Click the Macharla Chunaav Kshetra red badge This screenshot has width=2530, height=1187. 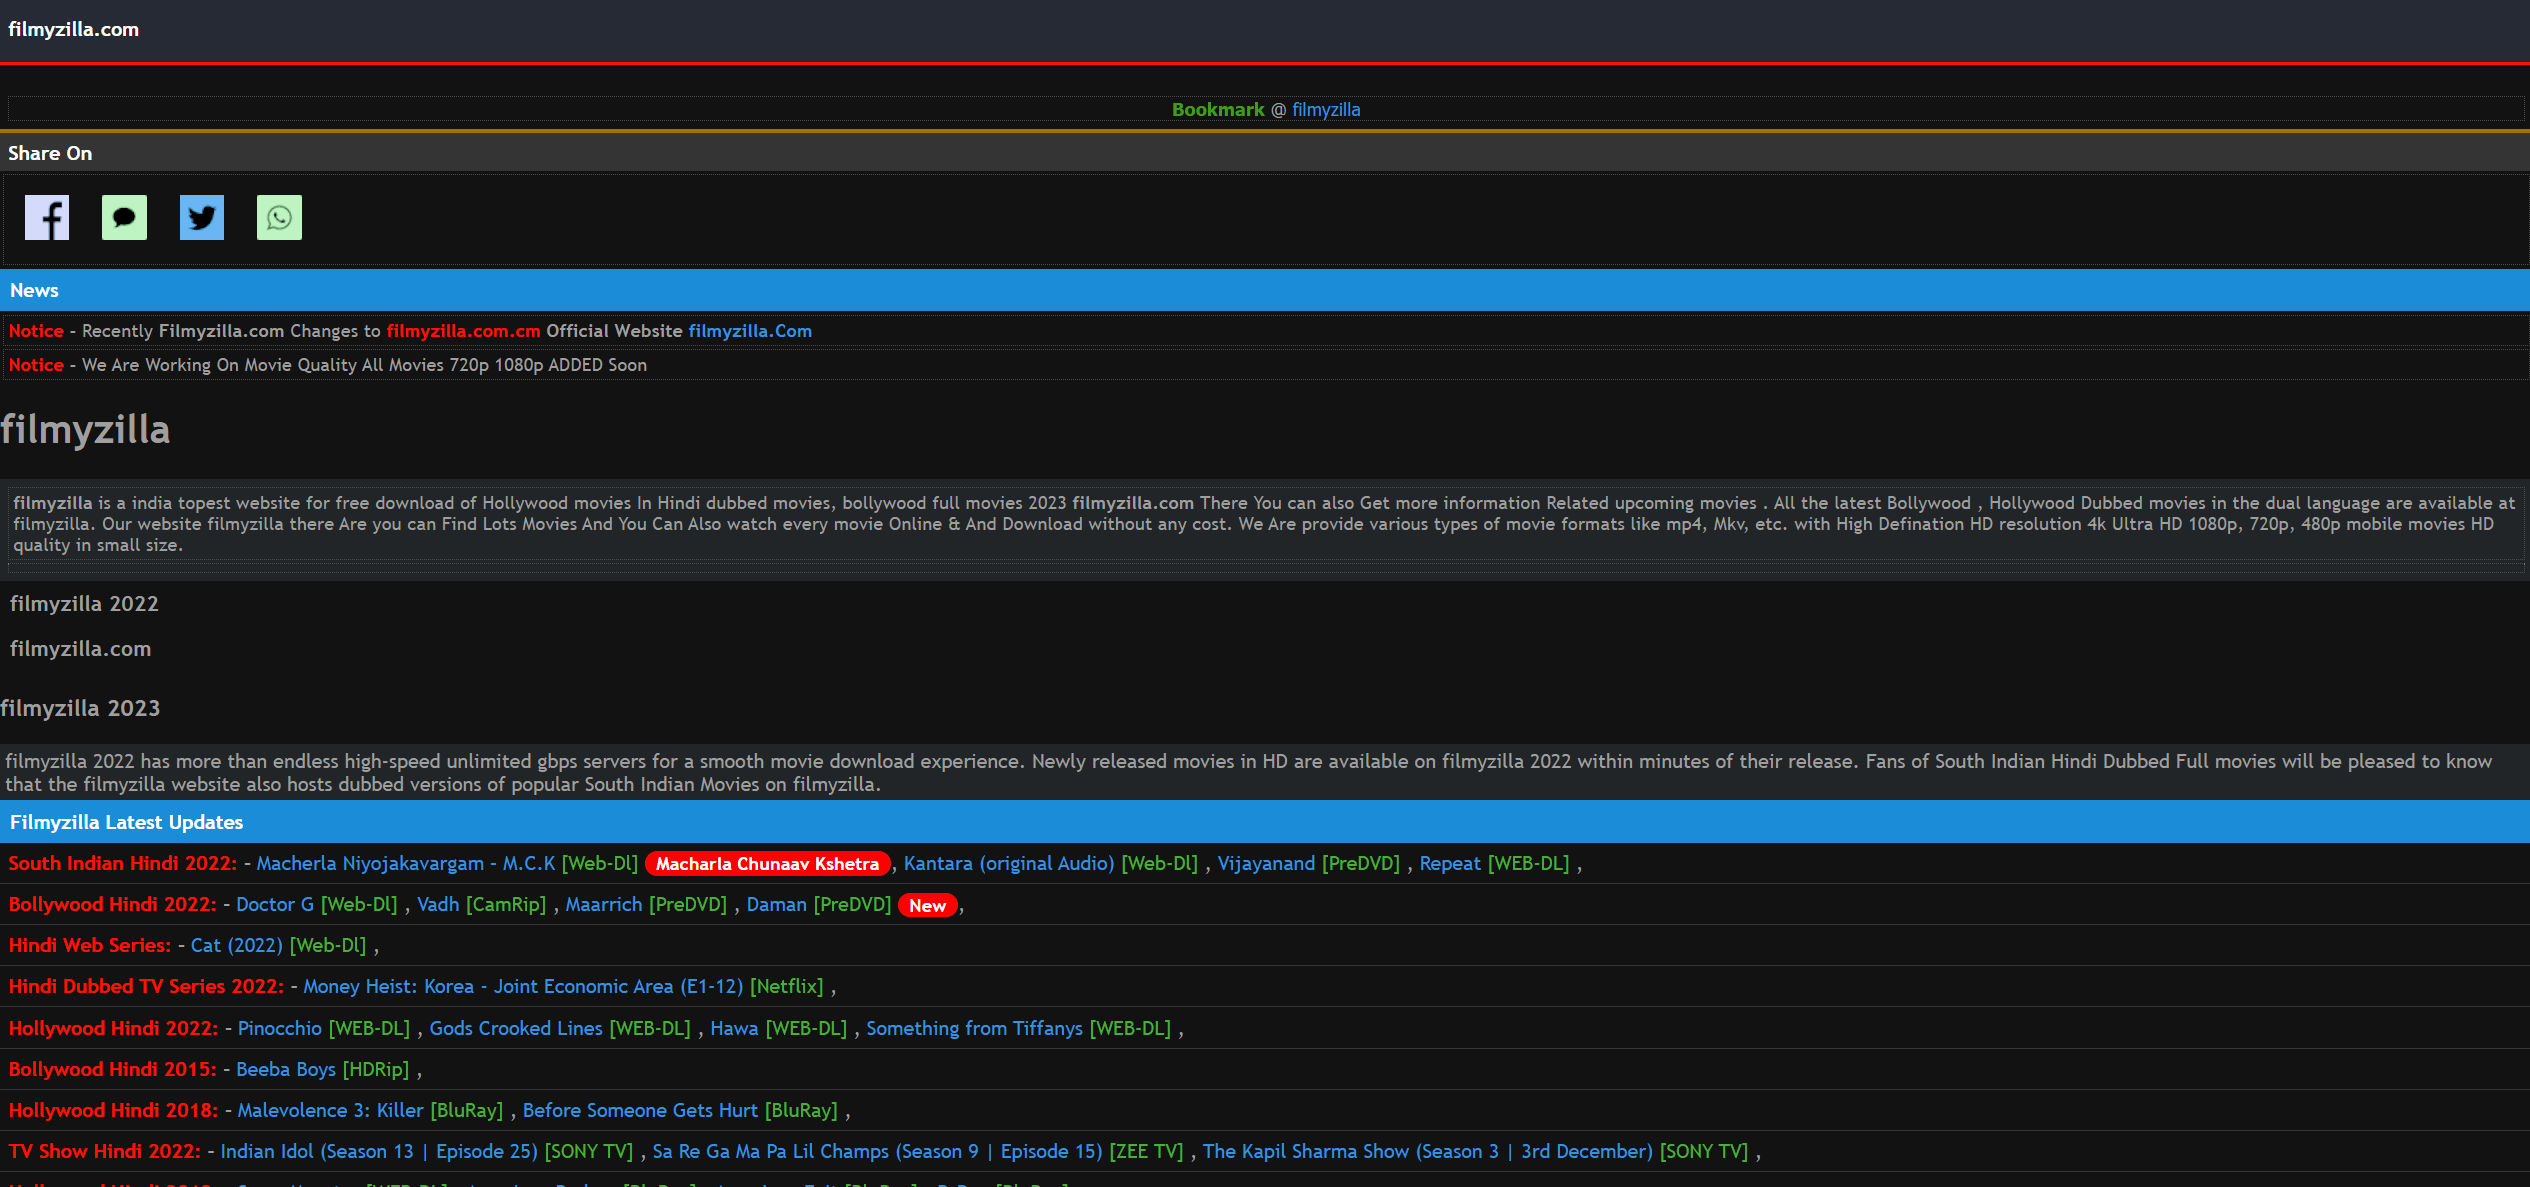coord(767,864)
